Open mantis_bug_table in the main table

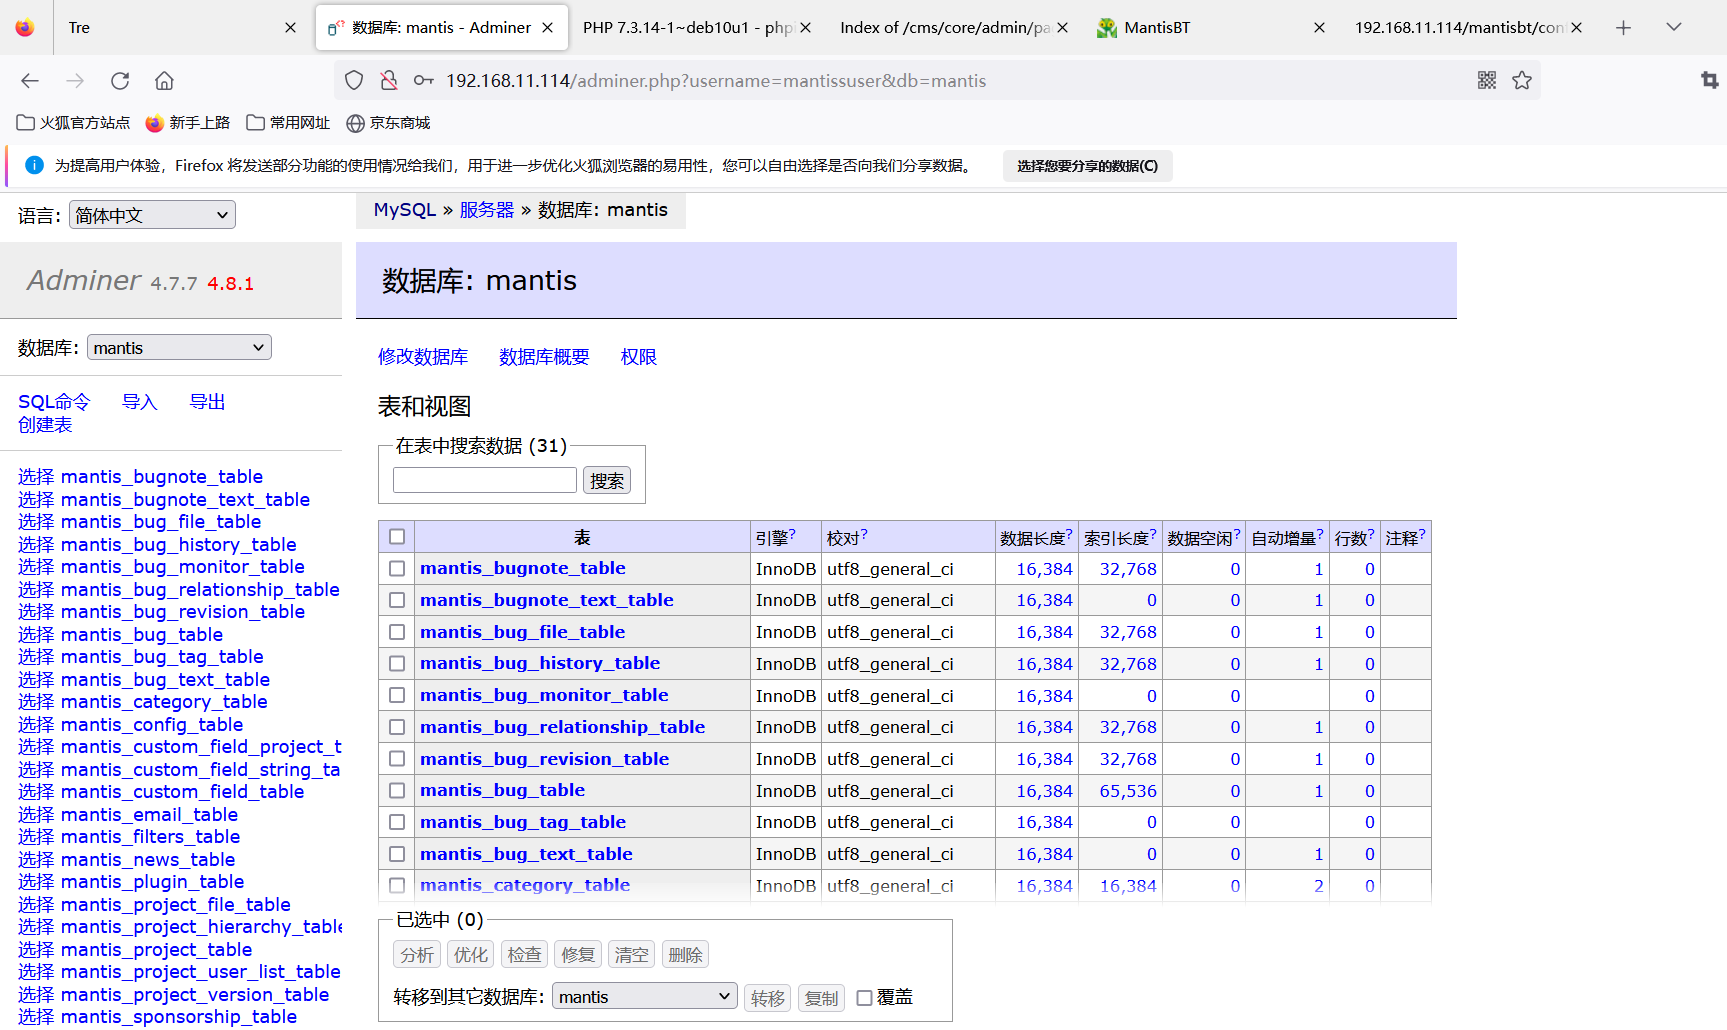point(502,790)
